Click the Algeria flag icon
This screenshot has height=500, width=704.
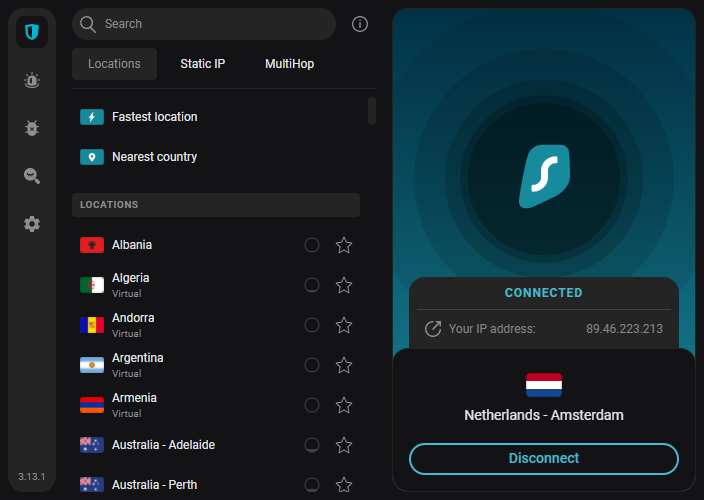pos(92,285)
